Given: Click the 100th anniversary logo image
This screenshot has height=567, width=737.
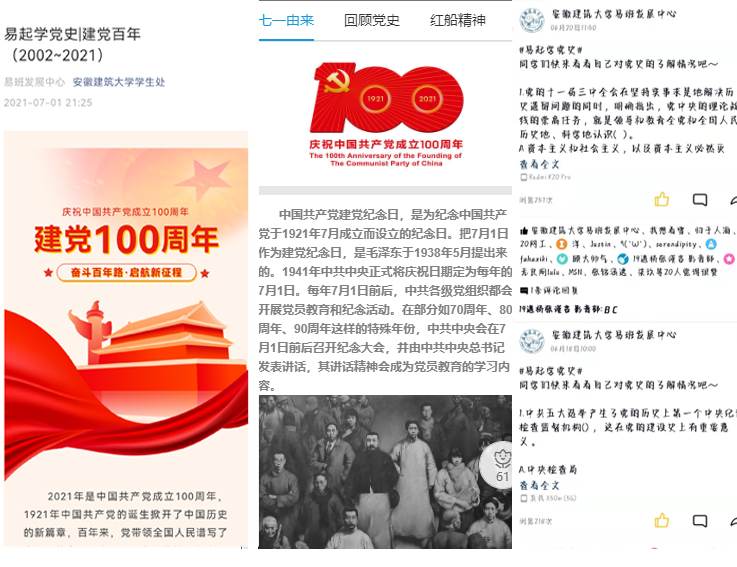Looking at the screenshot, I should click(x=386, y=115).
